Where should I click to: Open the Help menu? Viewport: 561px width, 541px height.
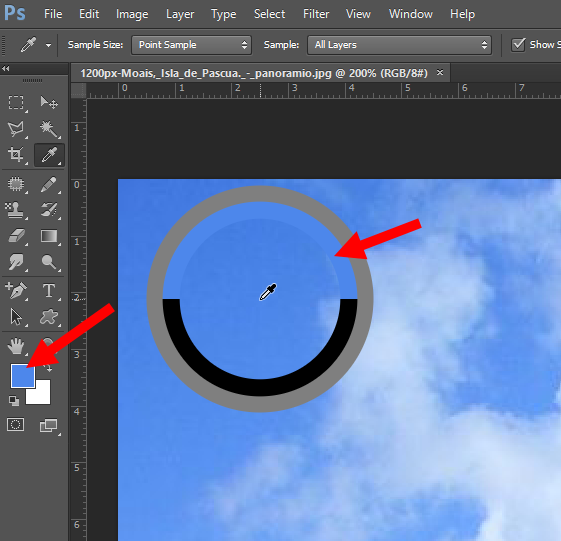[x=462, y=14]
